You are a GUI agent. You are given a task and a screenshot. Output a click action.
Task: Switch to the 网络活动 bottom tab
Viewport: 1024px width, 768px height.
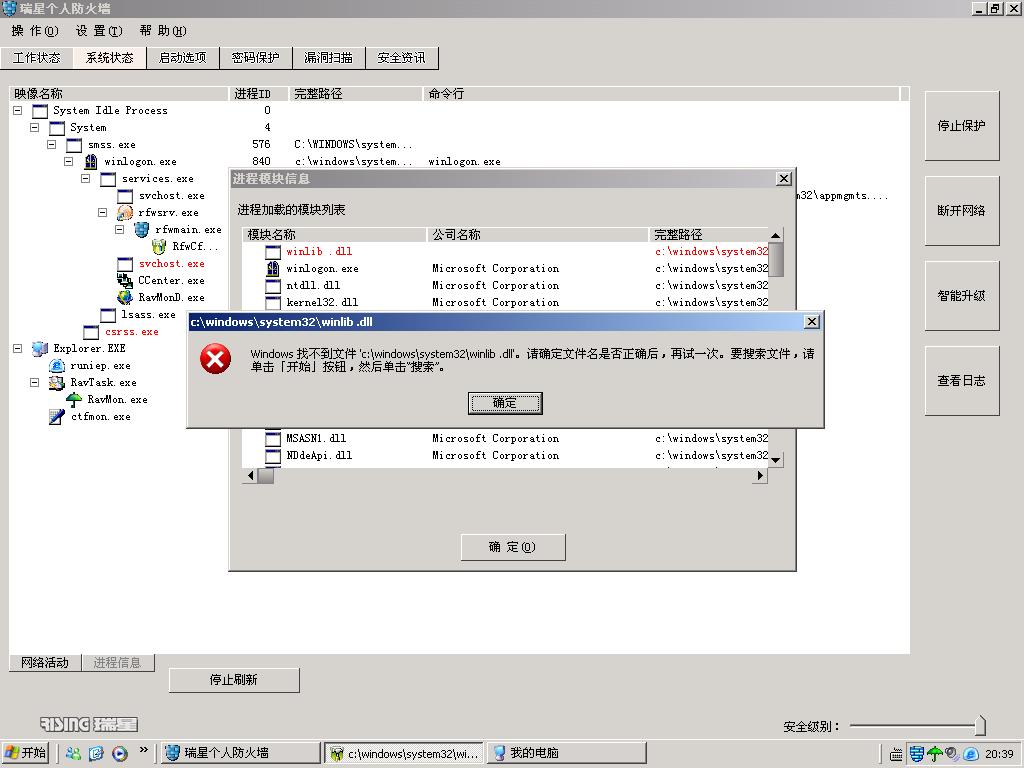(44, 662)
